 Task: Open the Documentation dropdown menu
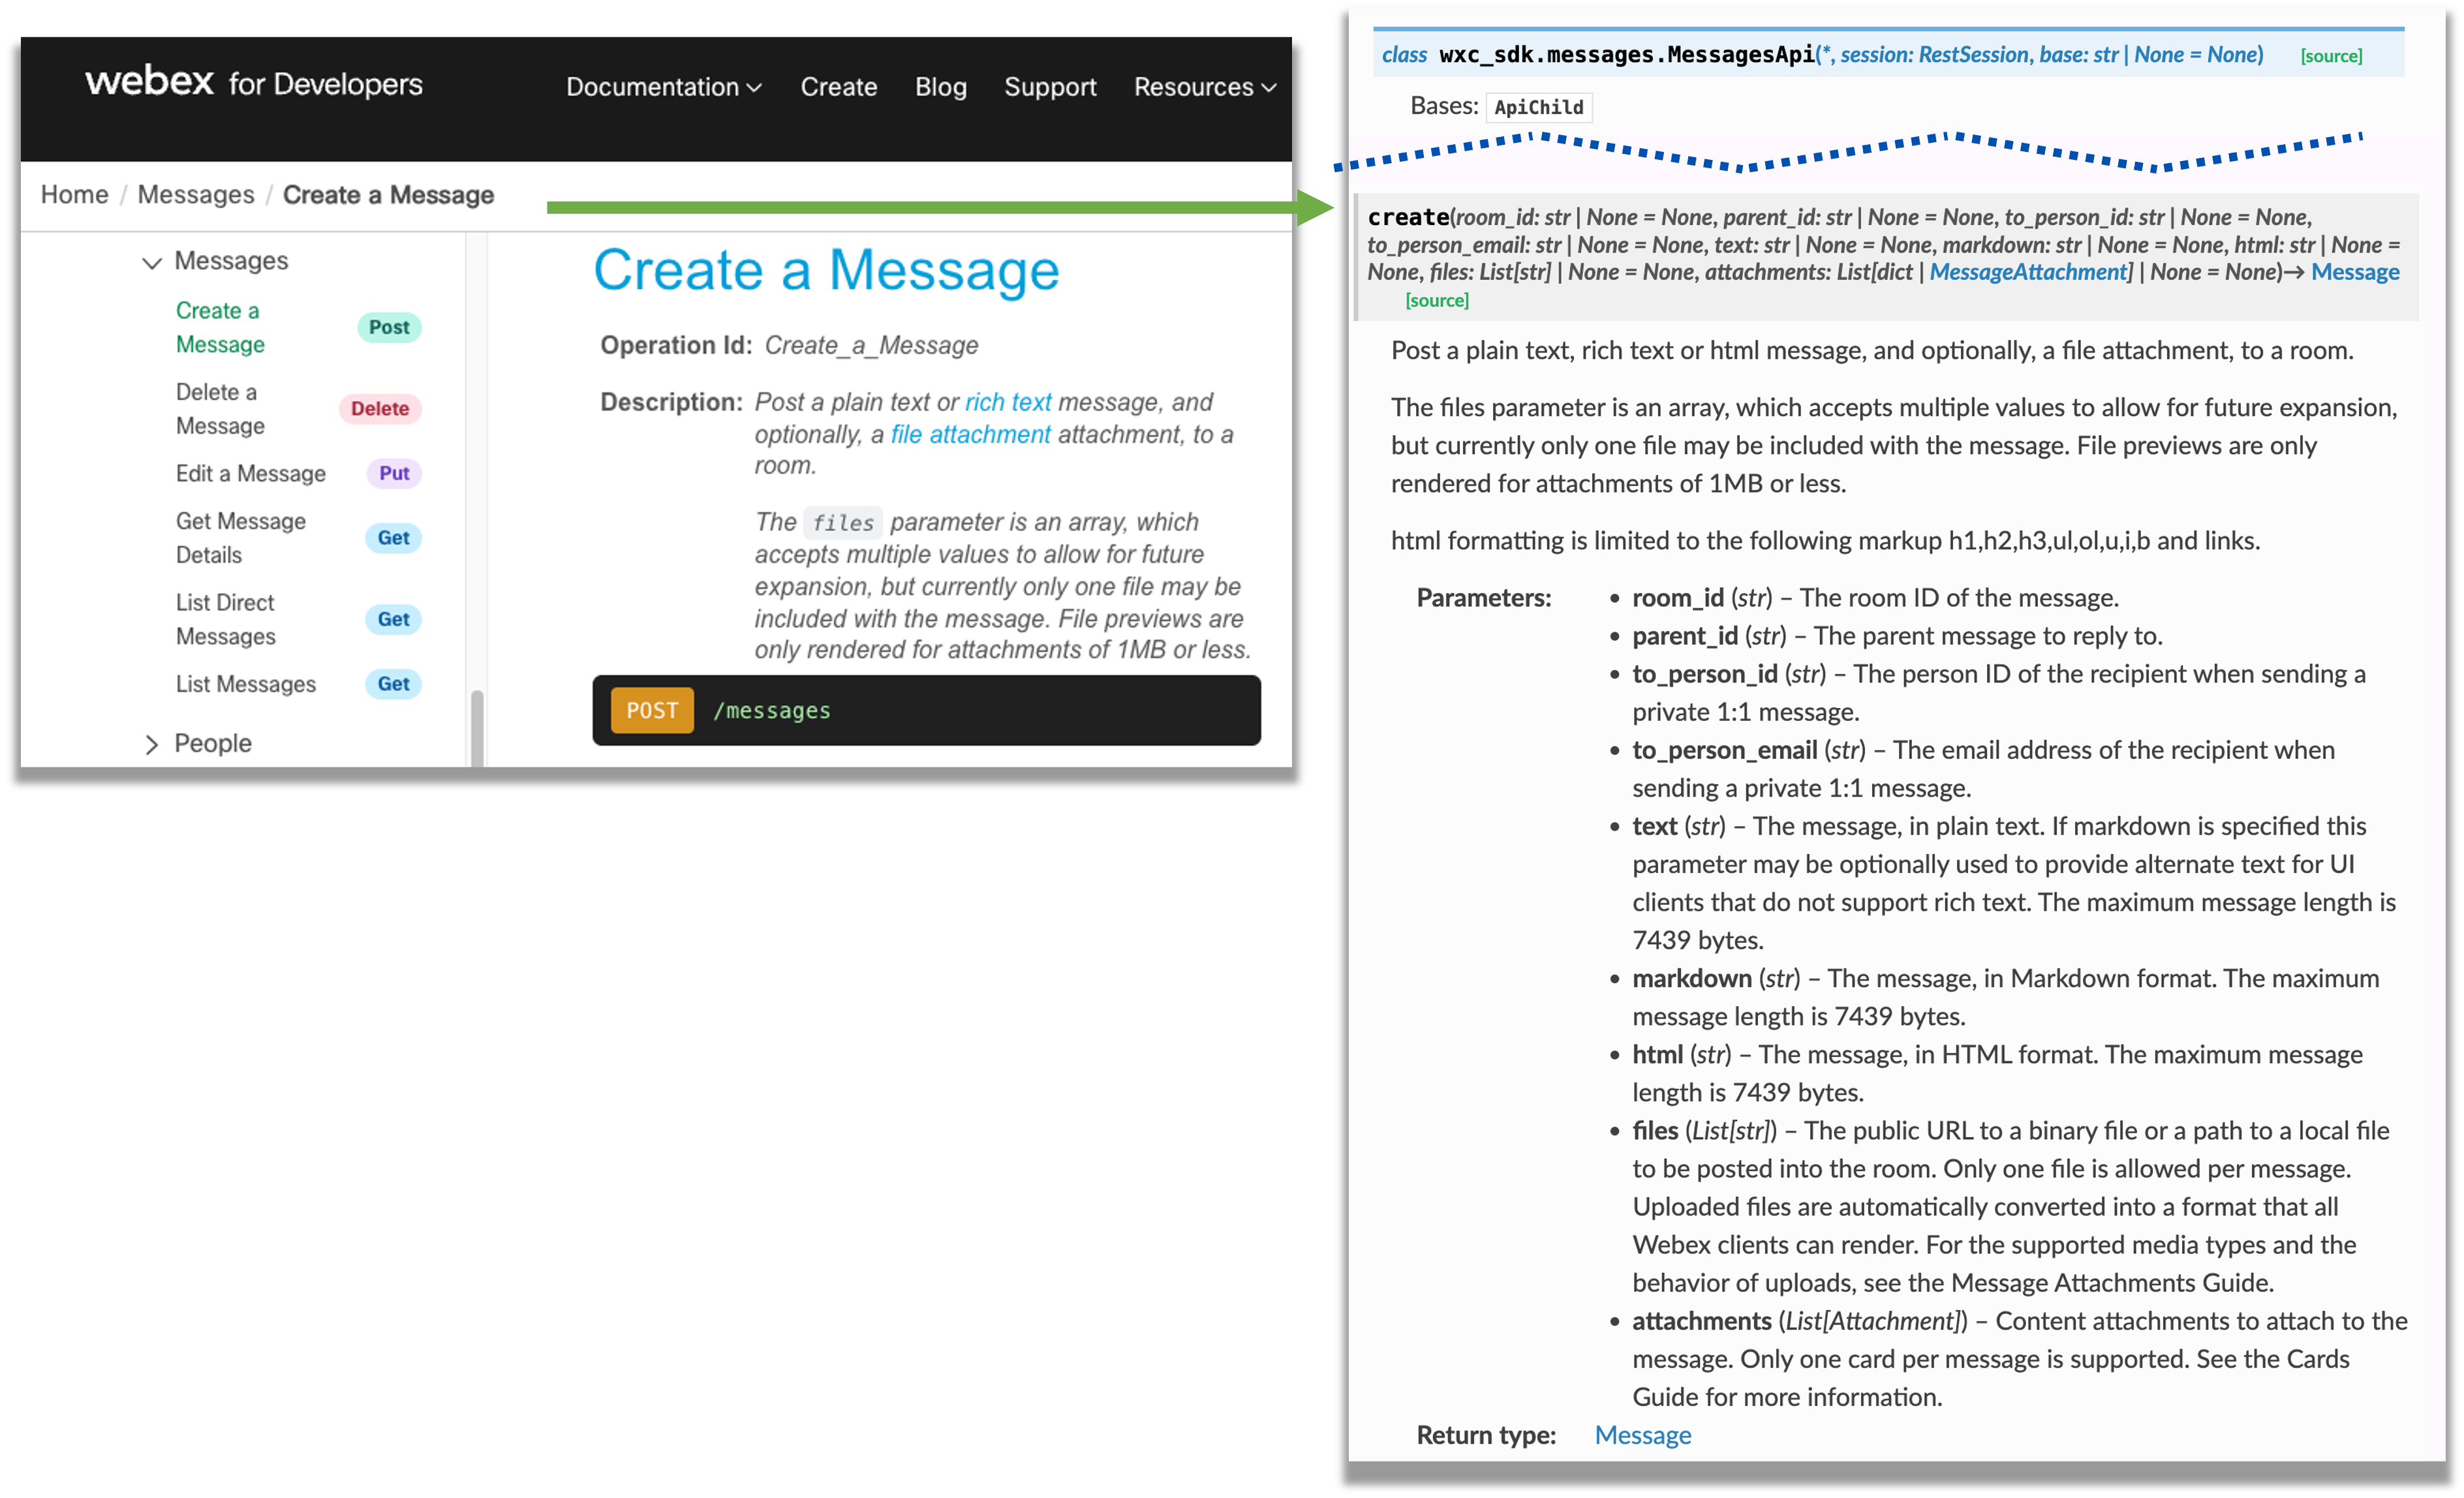(663, 87)
